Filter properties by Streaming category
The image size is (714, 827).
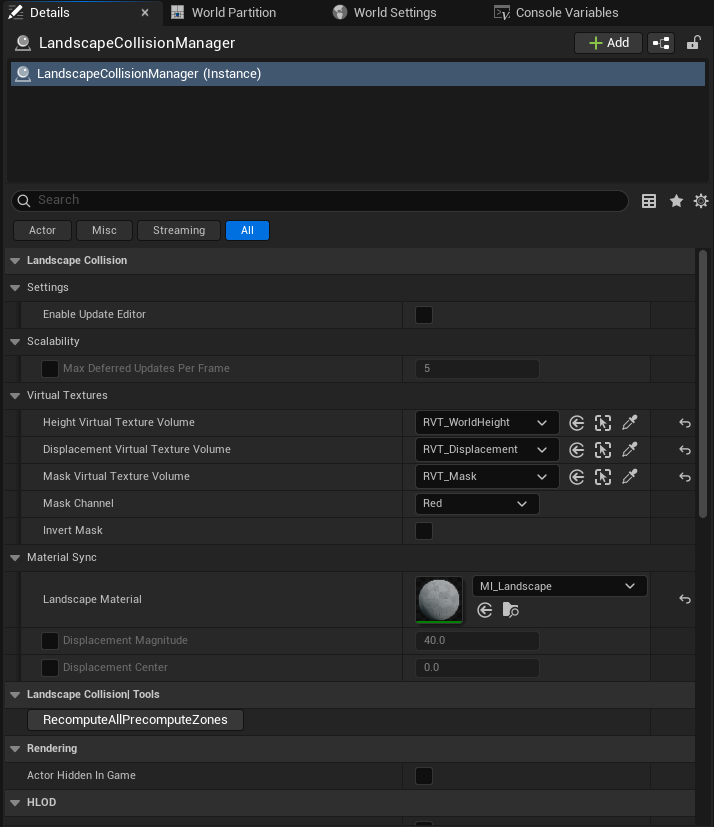tap(179, 230)
